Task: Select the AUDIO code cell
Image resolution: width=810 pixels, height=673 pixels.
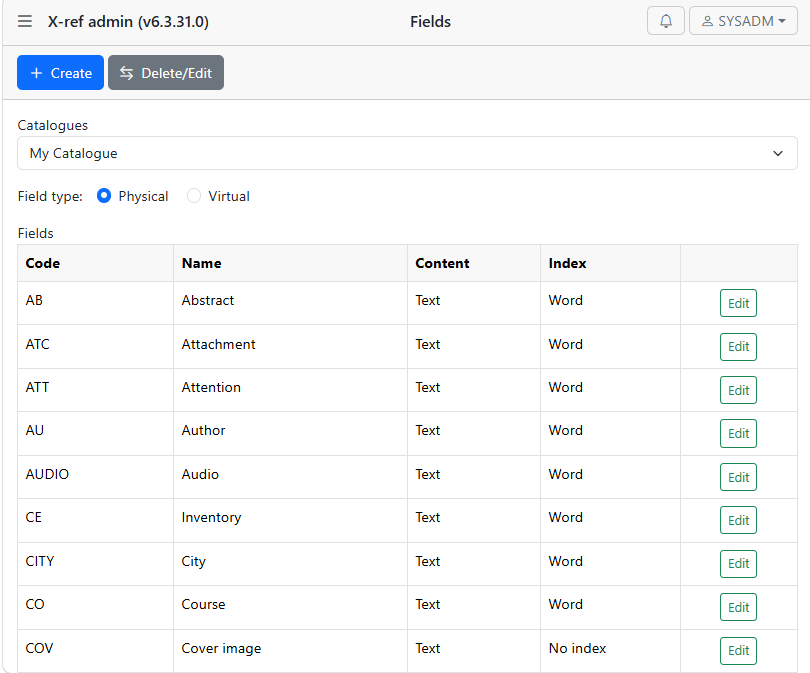Action: 96,477
